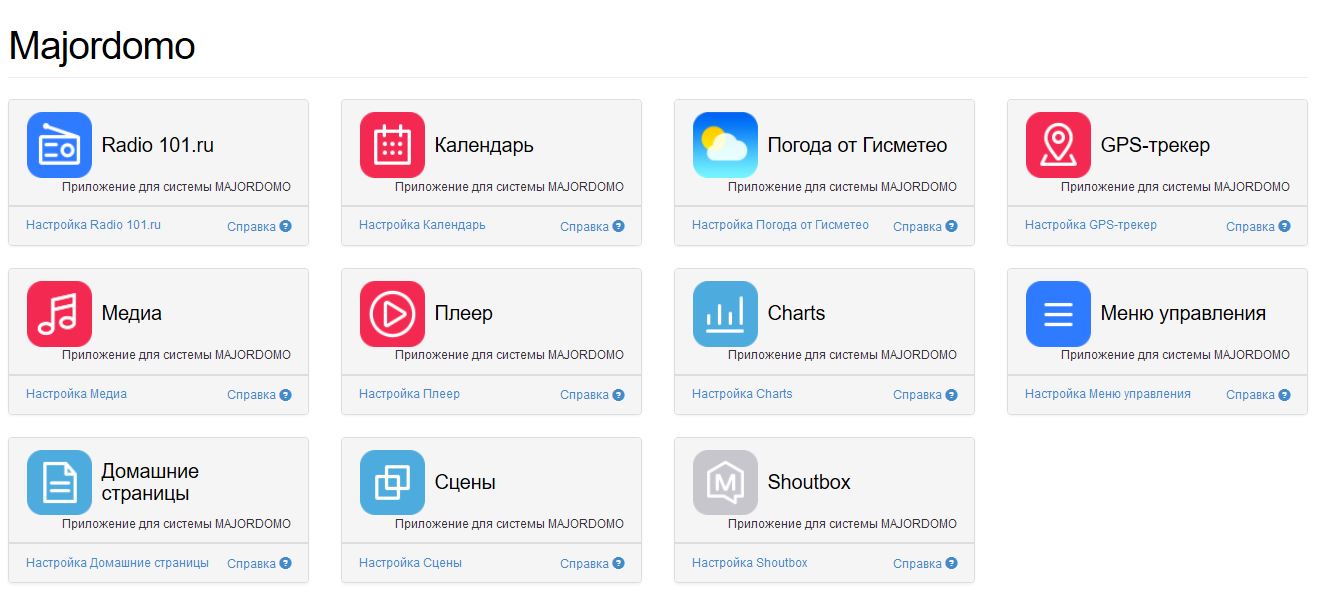Click Справка text link in Radio 101.ru card
1318x597 pixels.
pos(251,227)
